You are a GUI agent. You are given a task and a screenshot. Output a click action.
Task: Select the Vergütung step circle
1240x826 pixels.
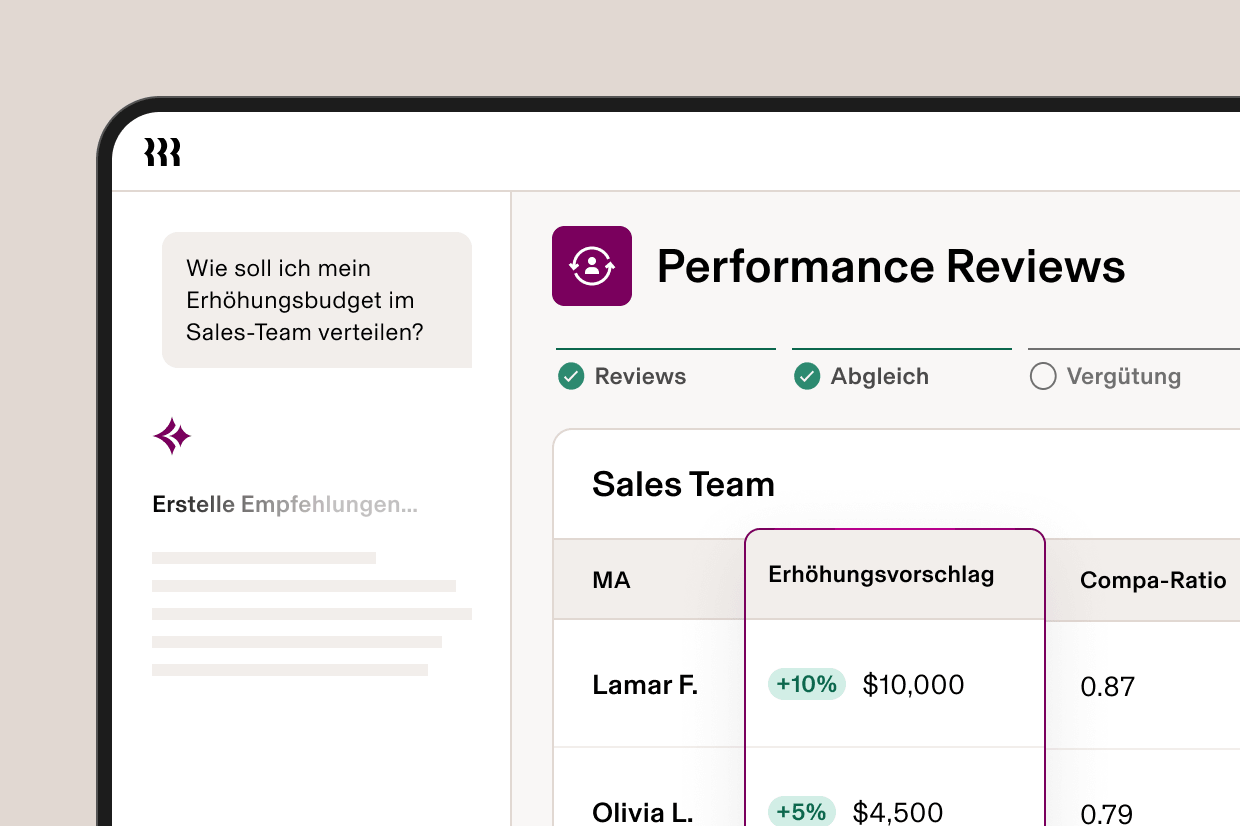click(x=1043, y=377)
